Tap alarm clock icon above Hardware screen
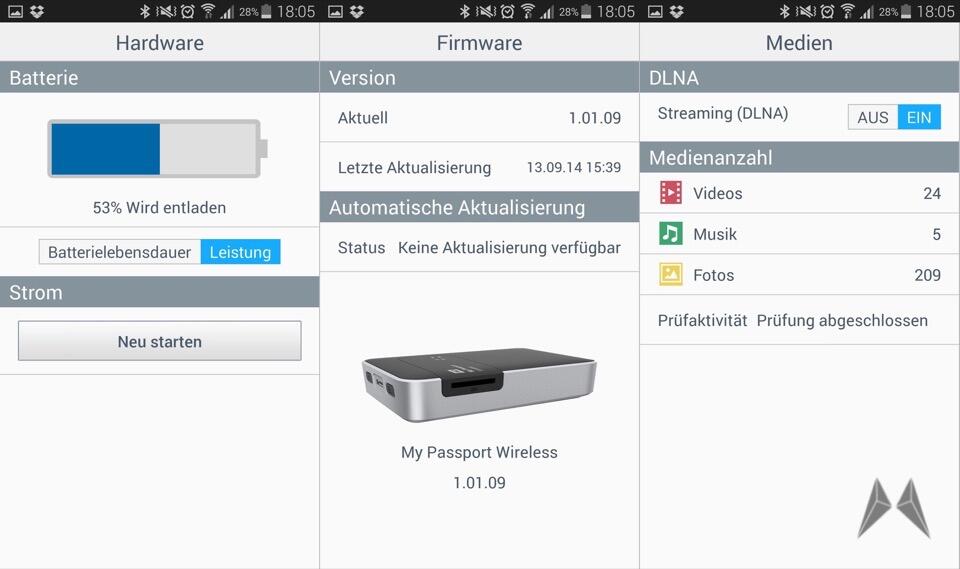Screen dimensions: 960x569 [187, 11]
